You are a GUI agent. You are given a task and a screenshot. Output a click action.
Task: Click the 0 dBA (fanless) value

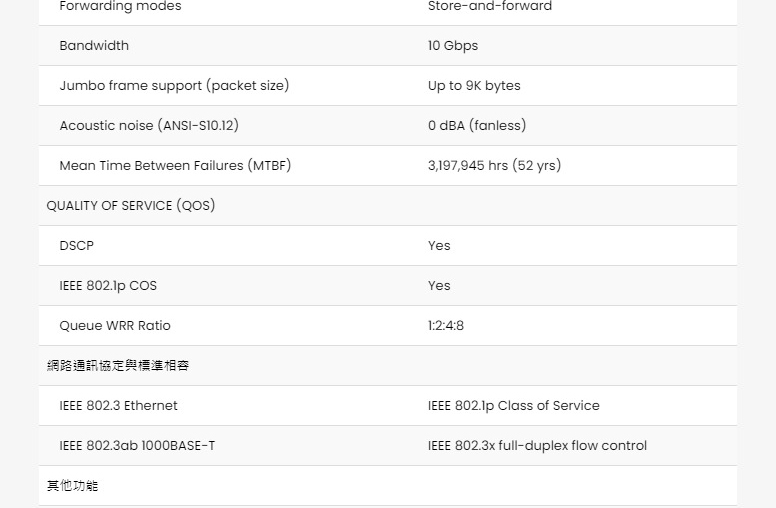477,125
